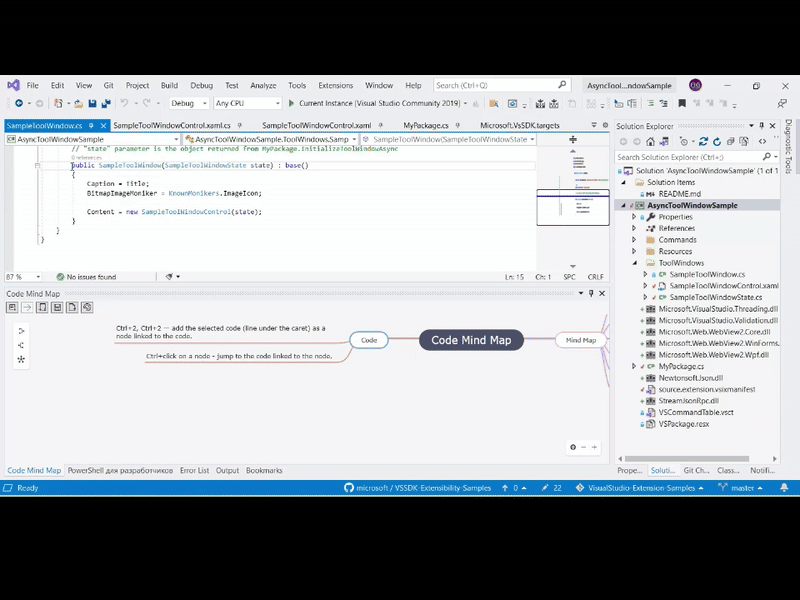Viewport: 800px width, 600px height.
Task: Expand the Commands folder
Action: pyautogui.click(x=634, y=240)
